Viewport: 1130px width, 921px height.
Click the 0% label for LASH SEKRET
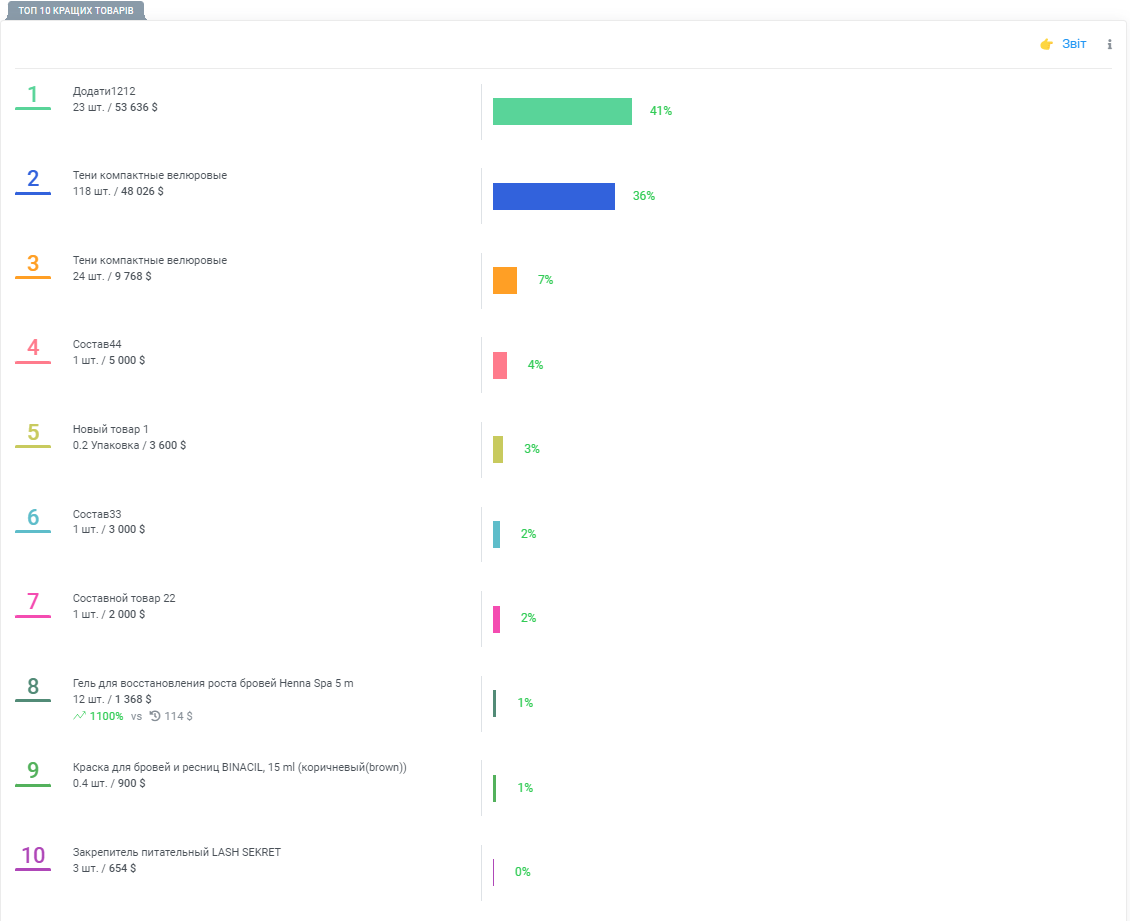click(x=522, y=872)
